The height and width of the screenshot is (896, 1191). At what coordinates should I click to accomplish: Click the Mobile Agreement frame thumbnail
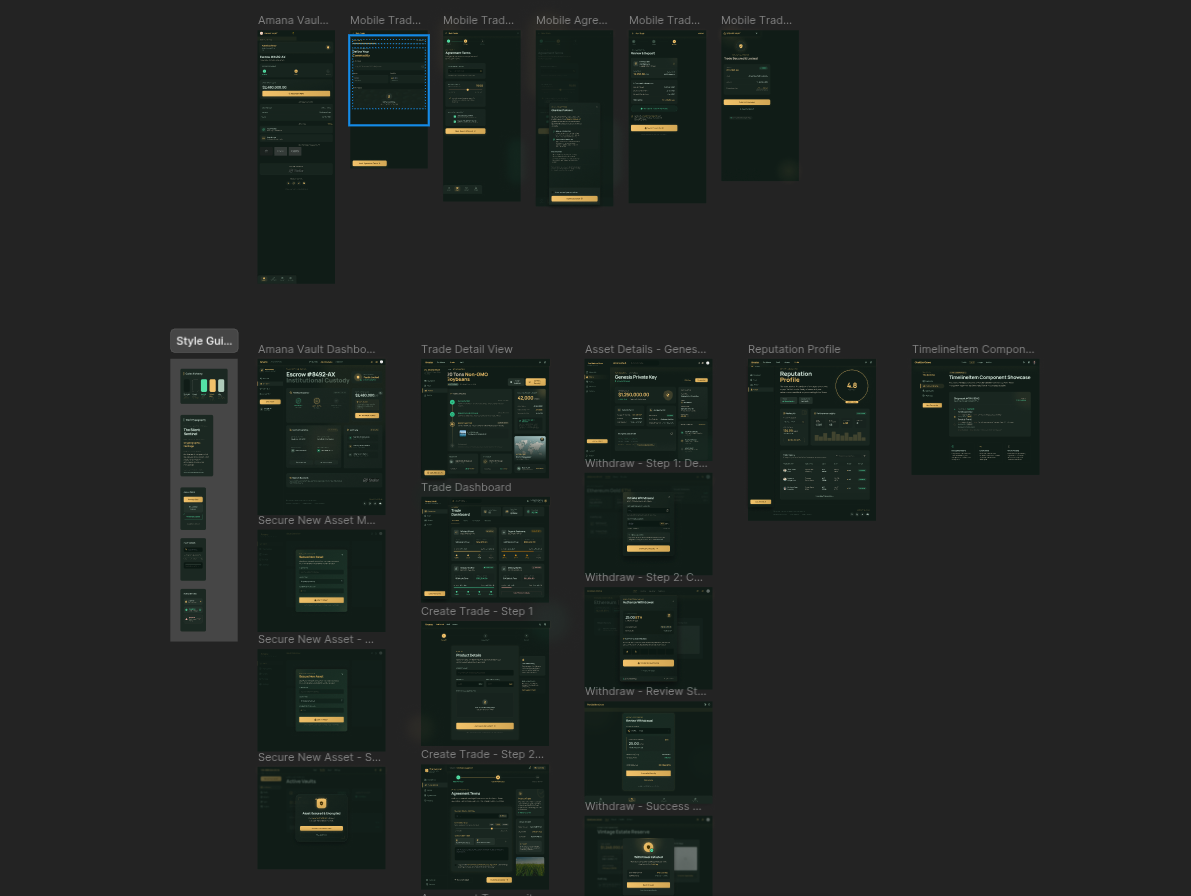574,118
